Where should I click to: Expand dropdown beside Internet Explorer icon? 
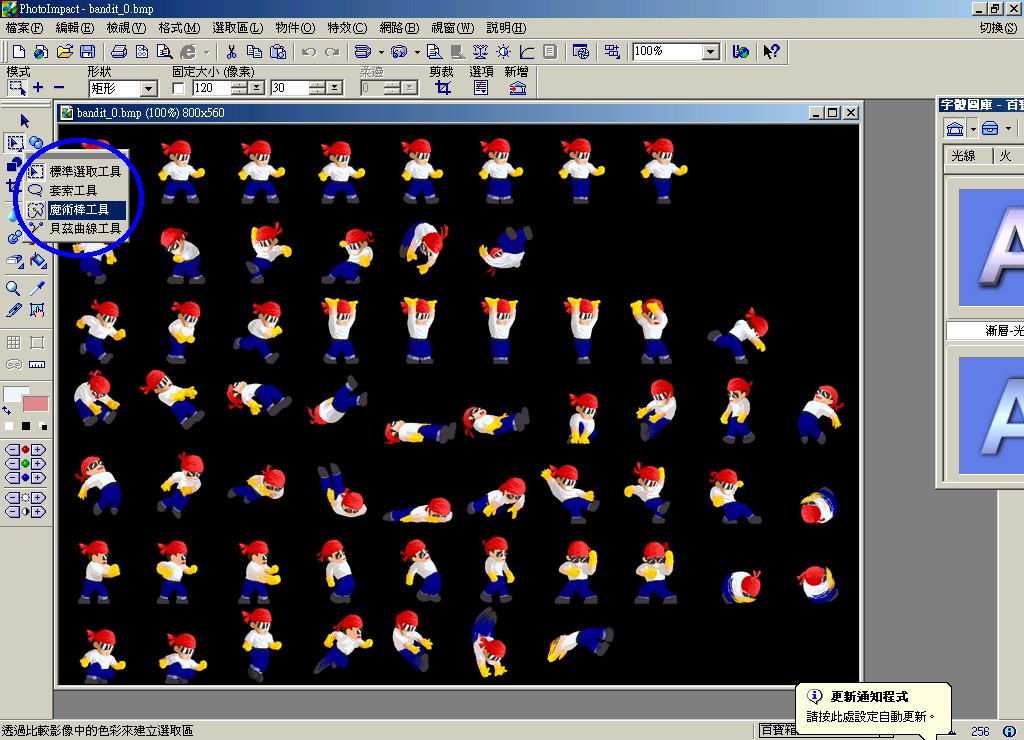[206, 52]
